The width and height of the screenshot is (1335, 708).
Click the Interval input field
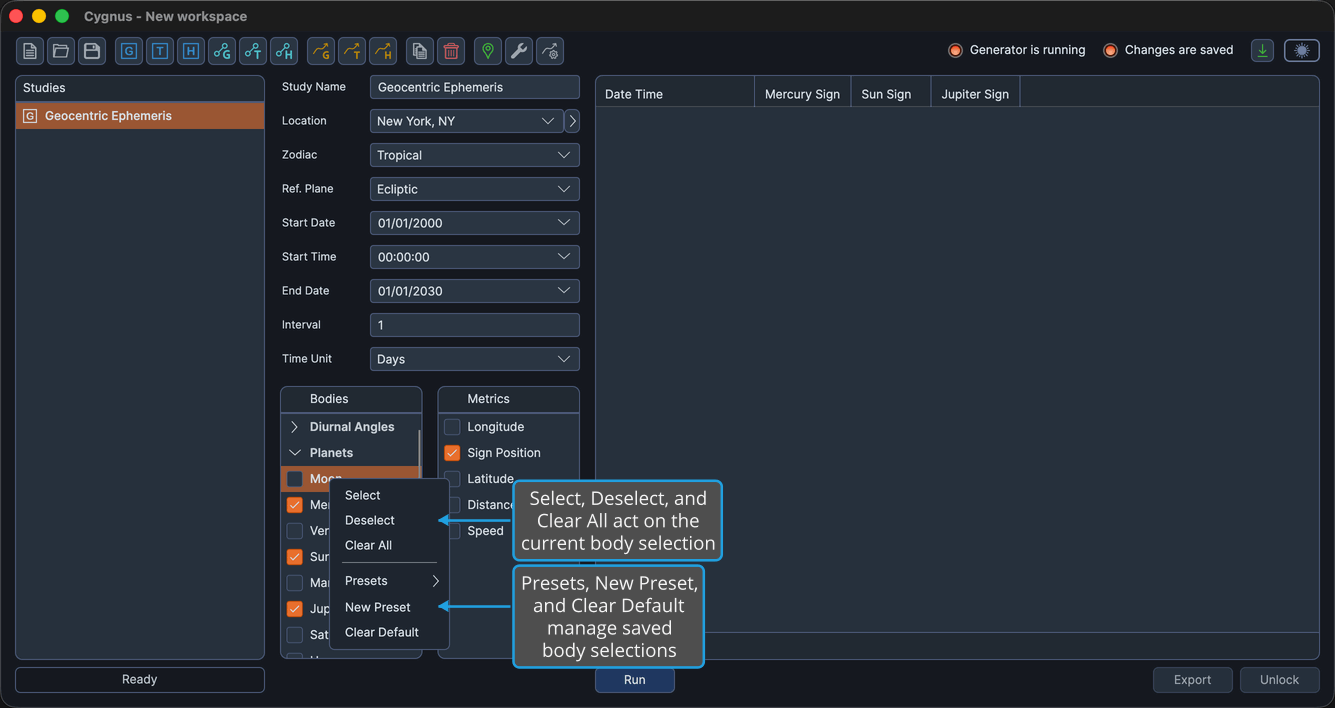coord(474,325)
